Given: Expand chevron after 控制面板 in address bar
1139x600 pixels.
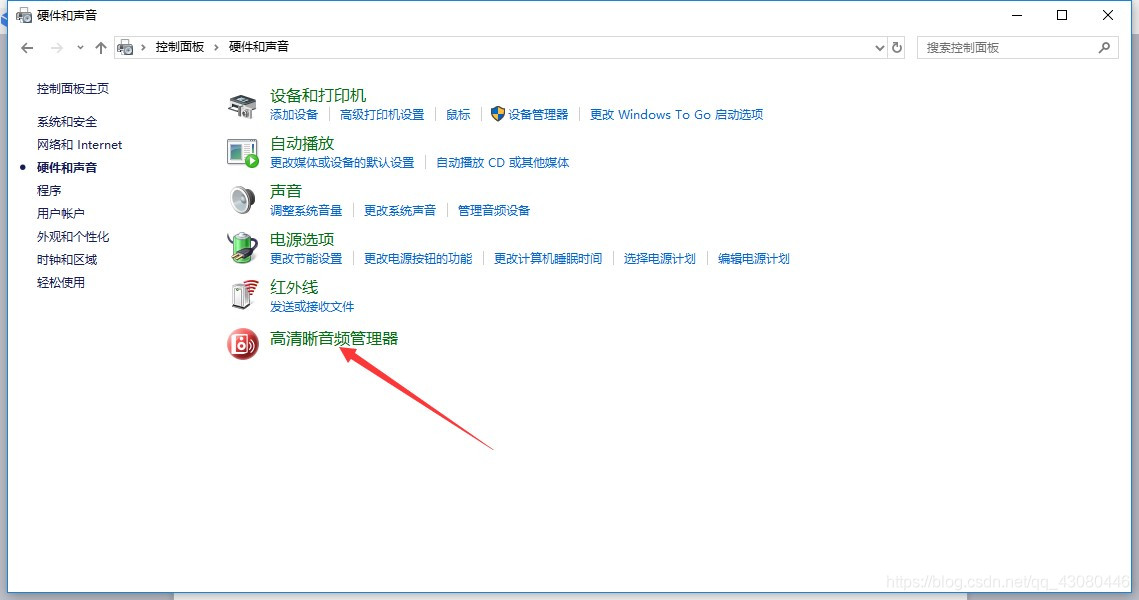Looking at the screenshot, I should tap(216, 47).
